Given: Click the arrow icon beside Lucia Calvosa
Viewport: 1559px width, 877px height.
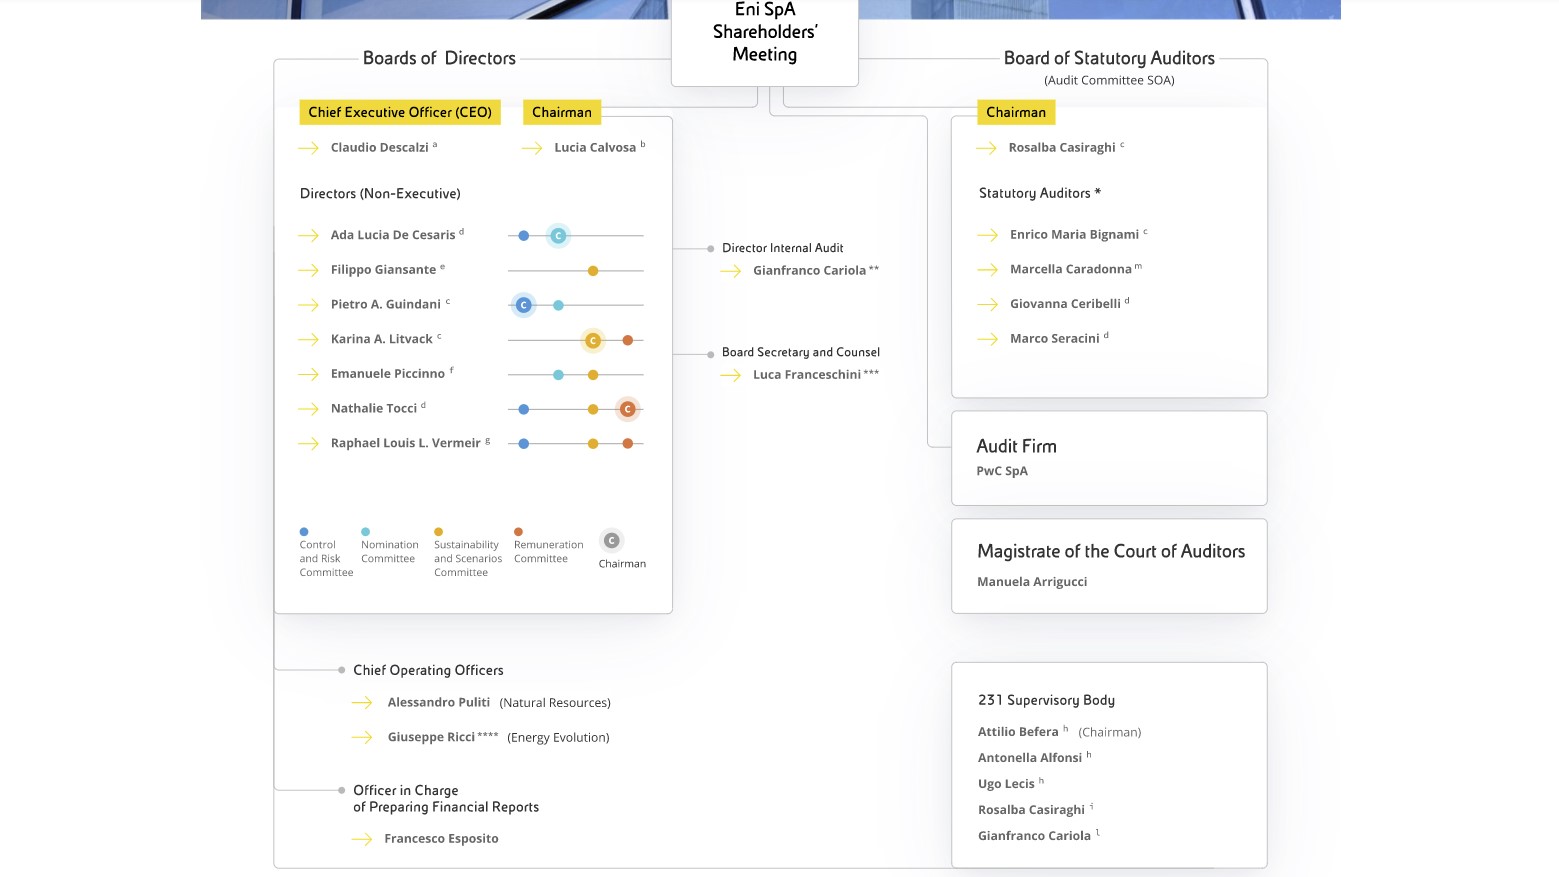Looking at the screenshot, I should pyautogui.click(x=532, y=148).
